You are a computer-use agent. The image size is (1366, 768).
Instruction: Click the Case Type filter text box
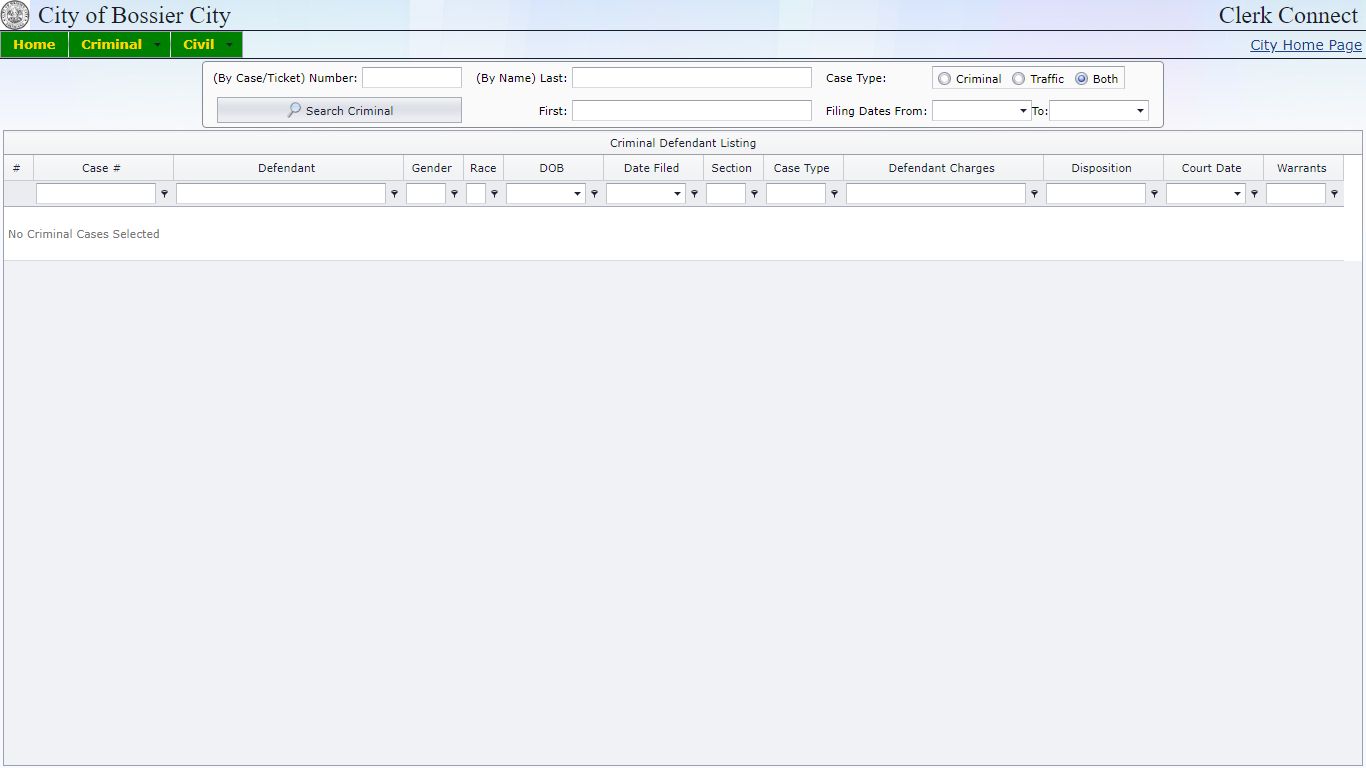pos(796,194)
